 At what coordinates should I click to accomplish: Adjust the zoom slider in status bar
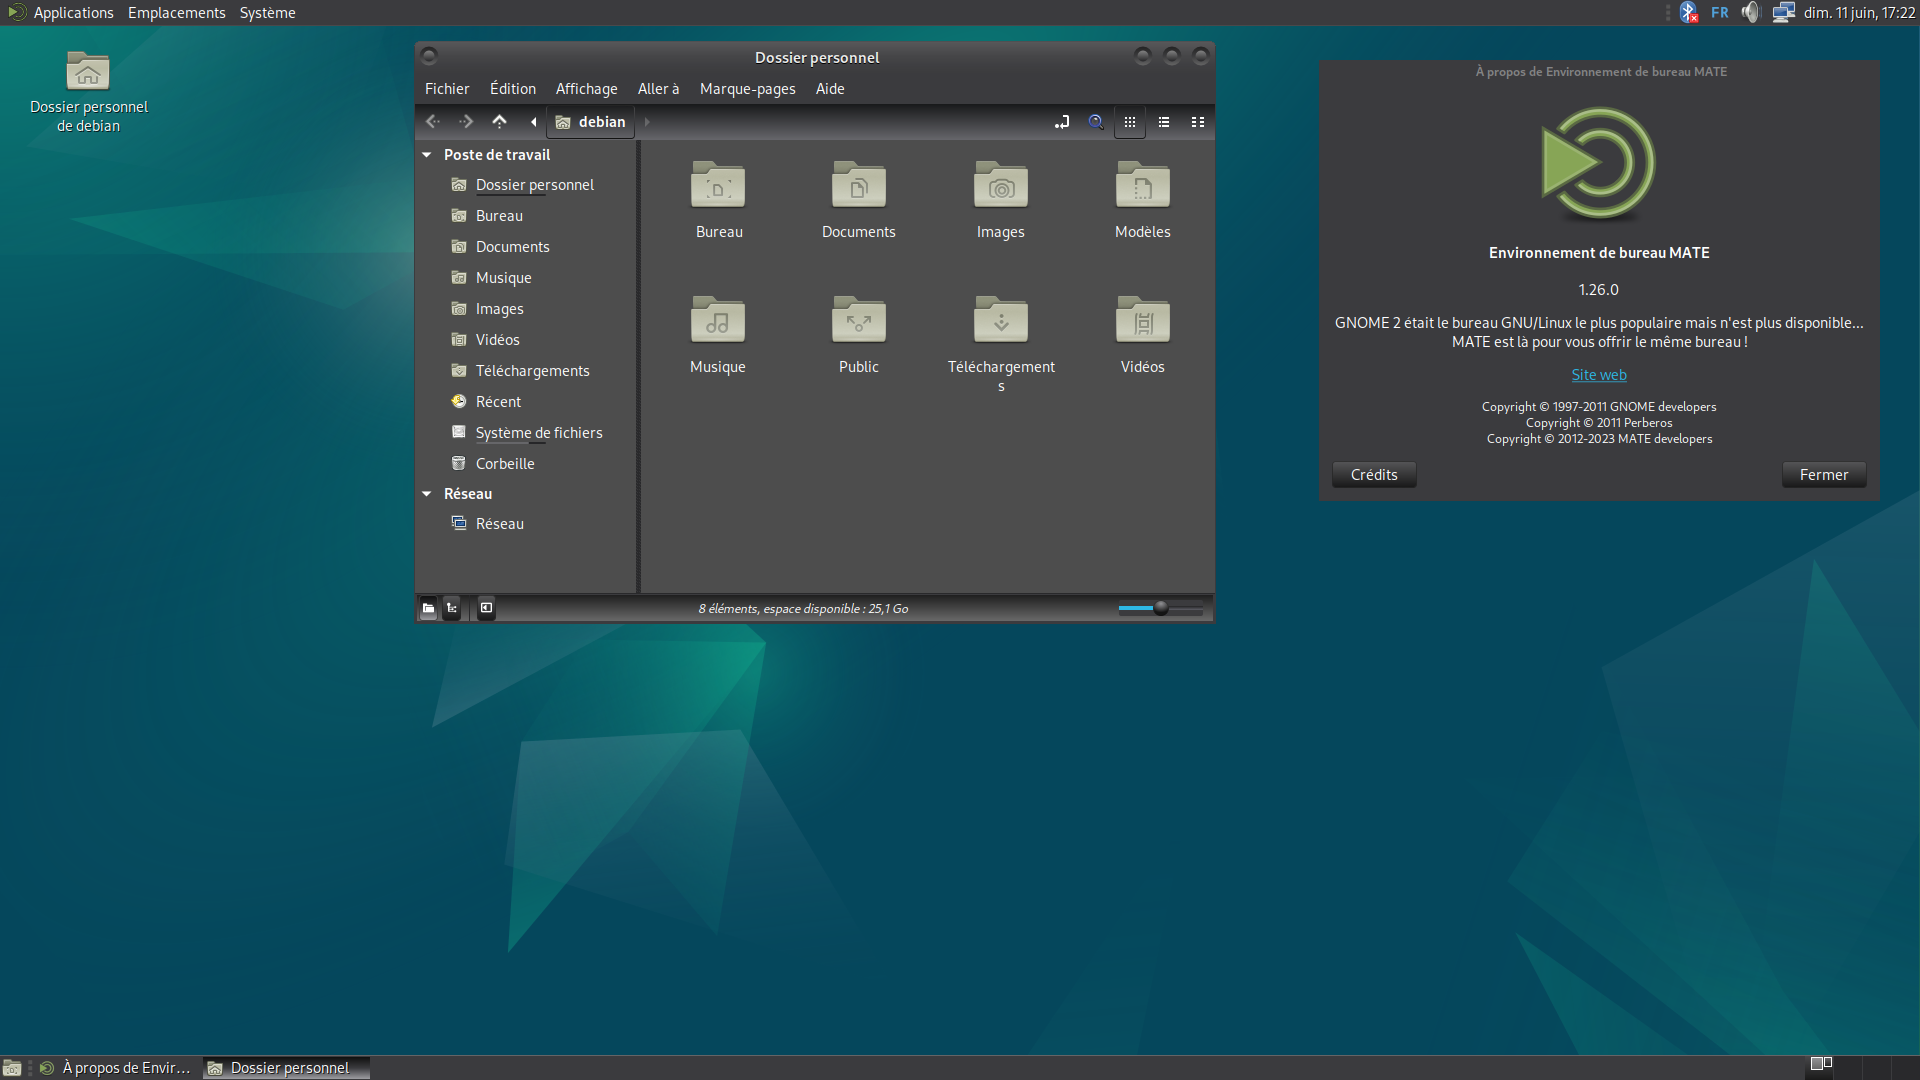tap(1161, 608)
